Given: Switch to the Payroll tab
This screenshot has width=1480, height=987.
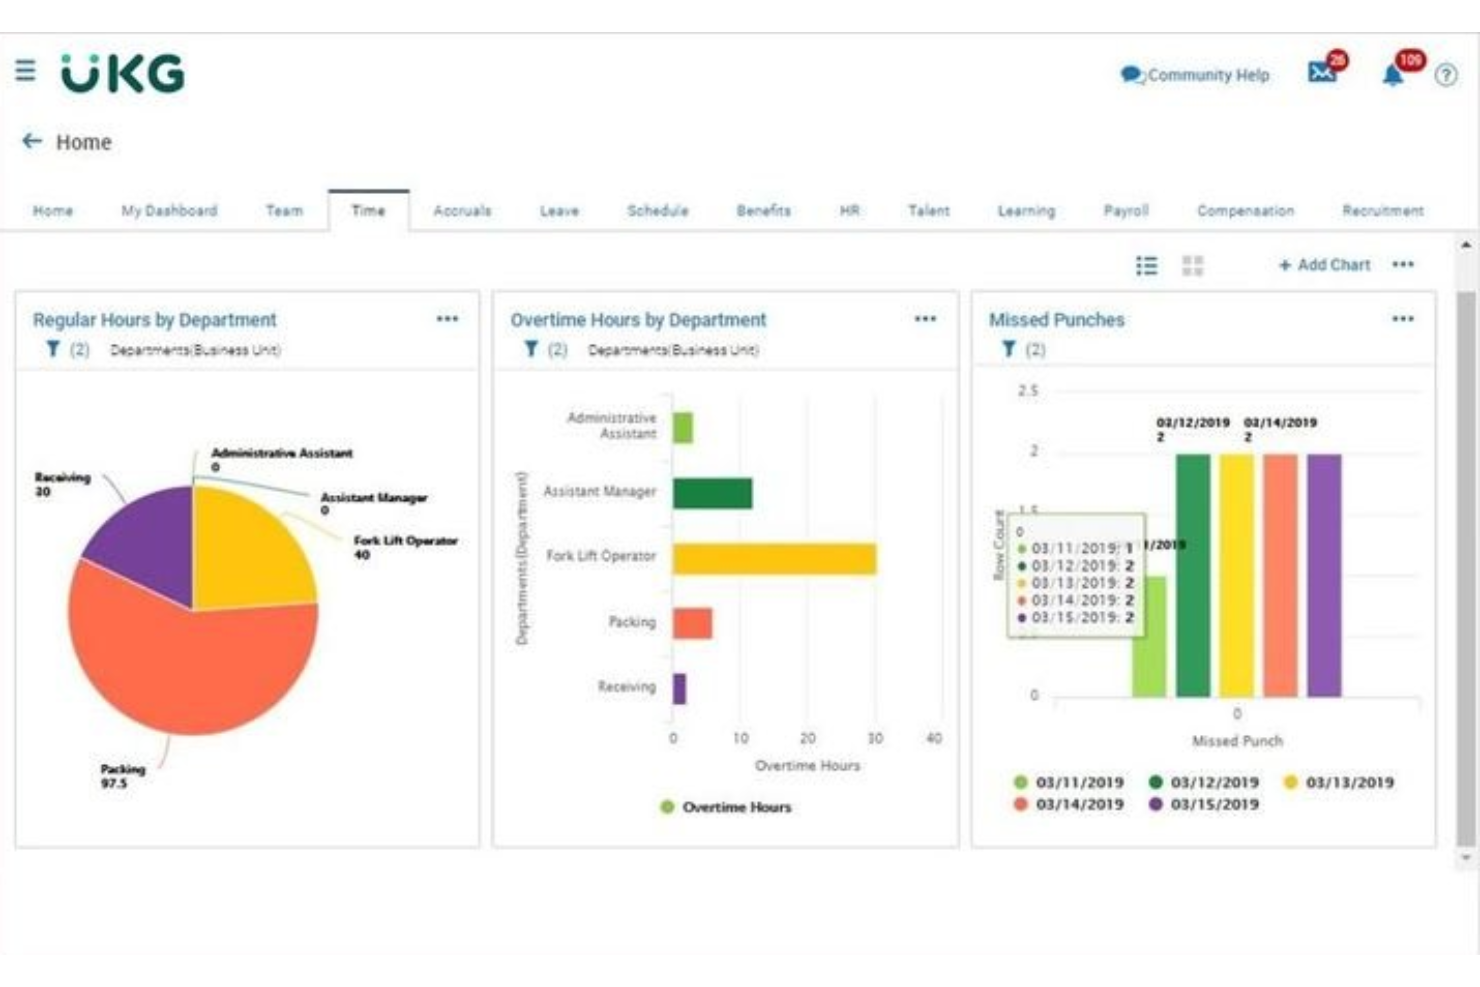Looking at the screenshot, I should pyautogui.click(x=1126, y=211).
